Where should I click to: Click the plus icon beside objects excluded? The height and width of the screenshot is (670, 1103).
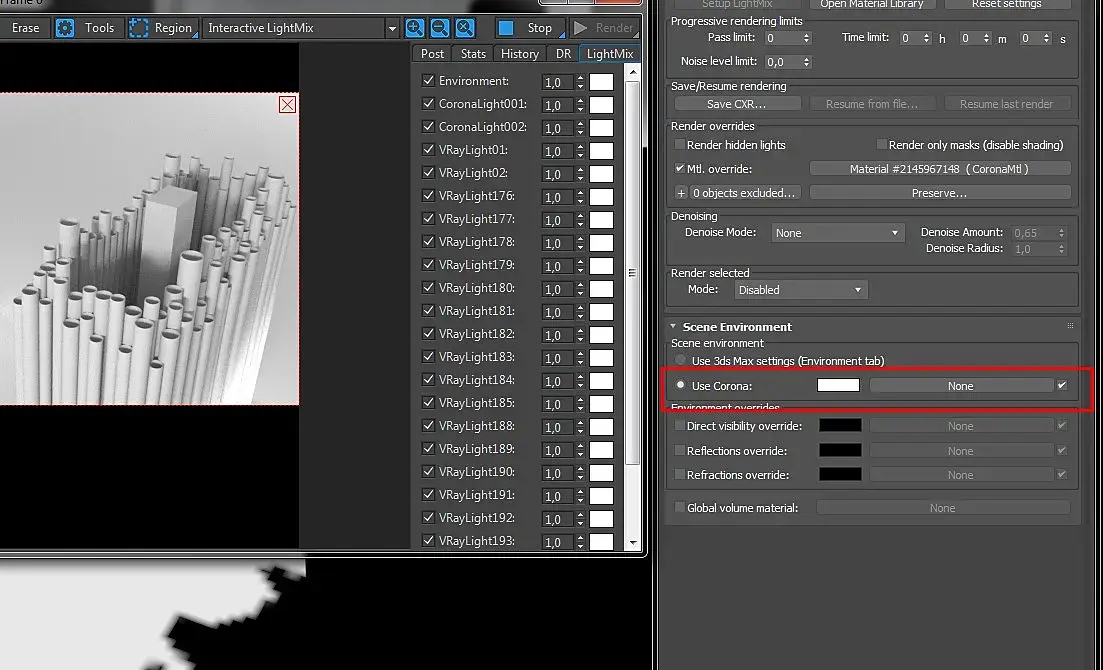point(680,193)
